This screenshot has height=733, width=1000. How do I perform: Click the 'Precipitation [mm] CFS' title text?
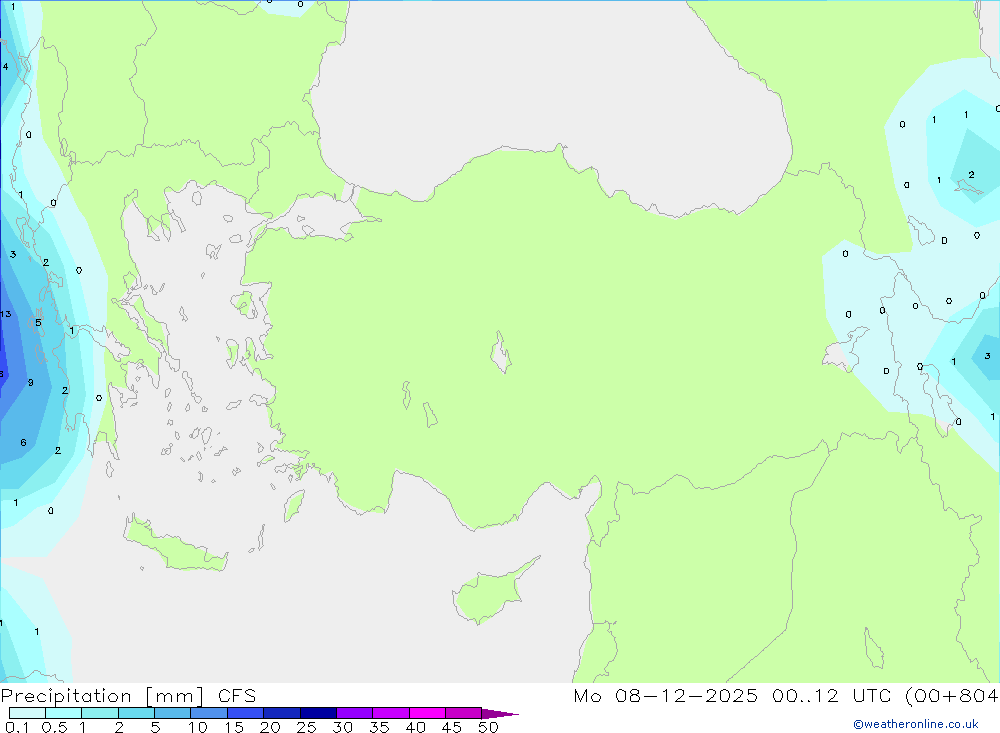[x=128, y=696]
